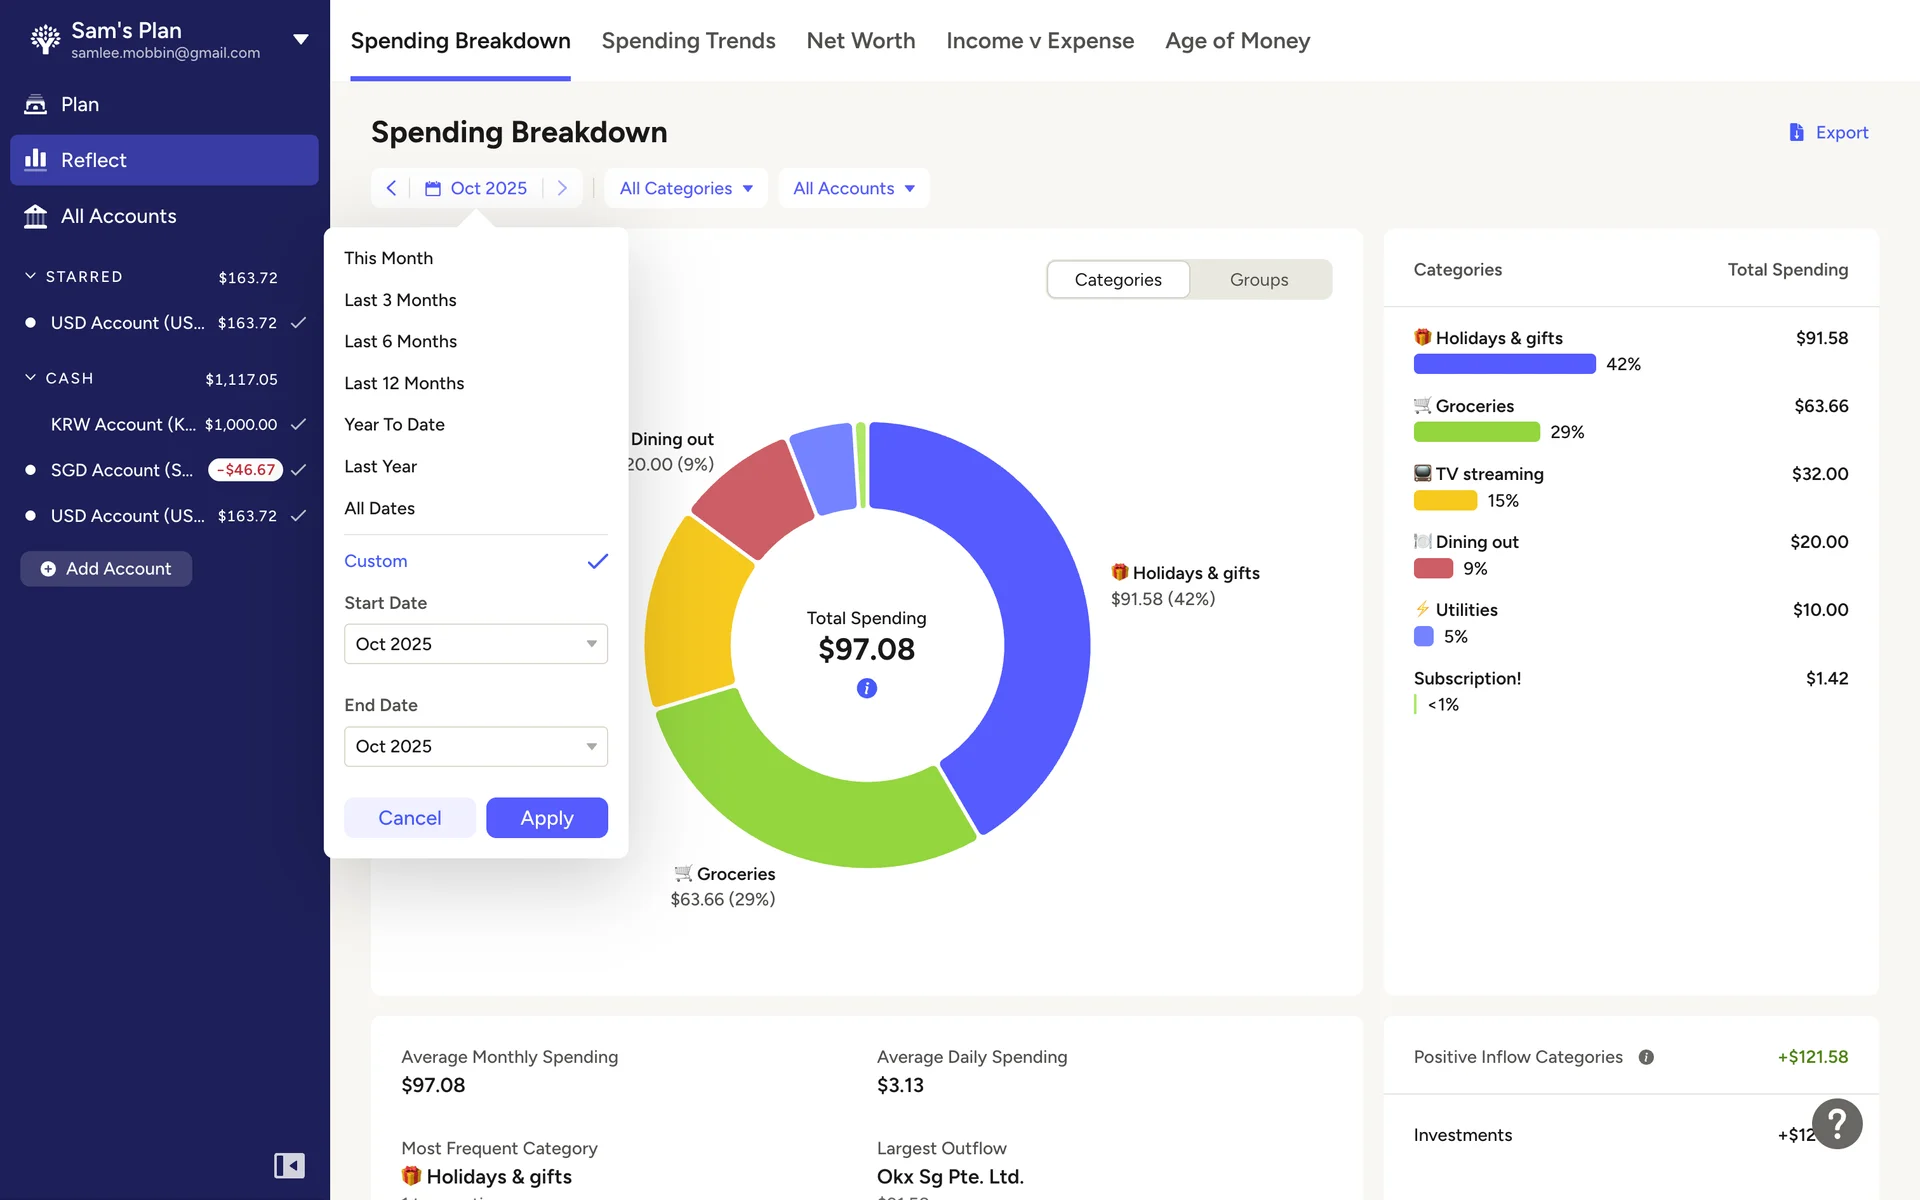
Task: Open the help question mark button
Action: pos(1836,1124)
